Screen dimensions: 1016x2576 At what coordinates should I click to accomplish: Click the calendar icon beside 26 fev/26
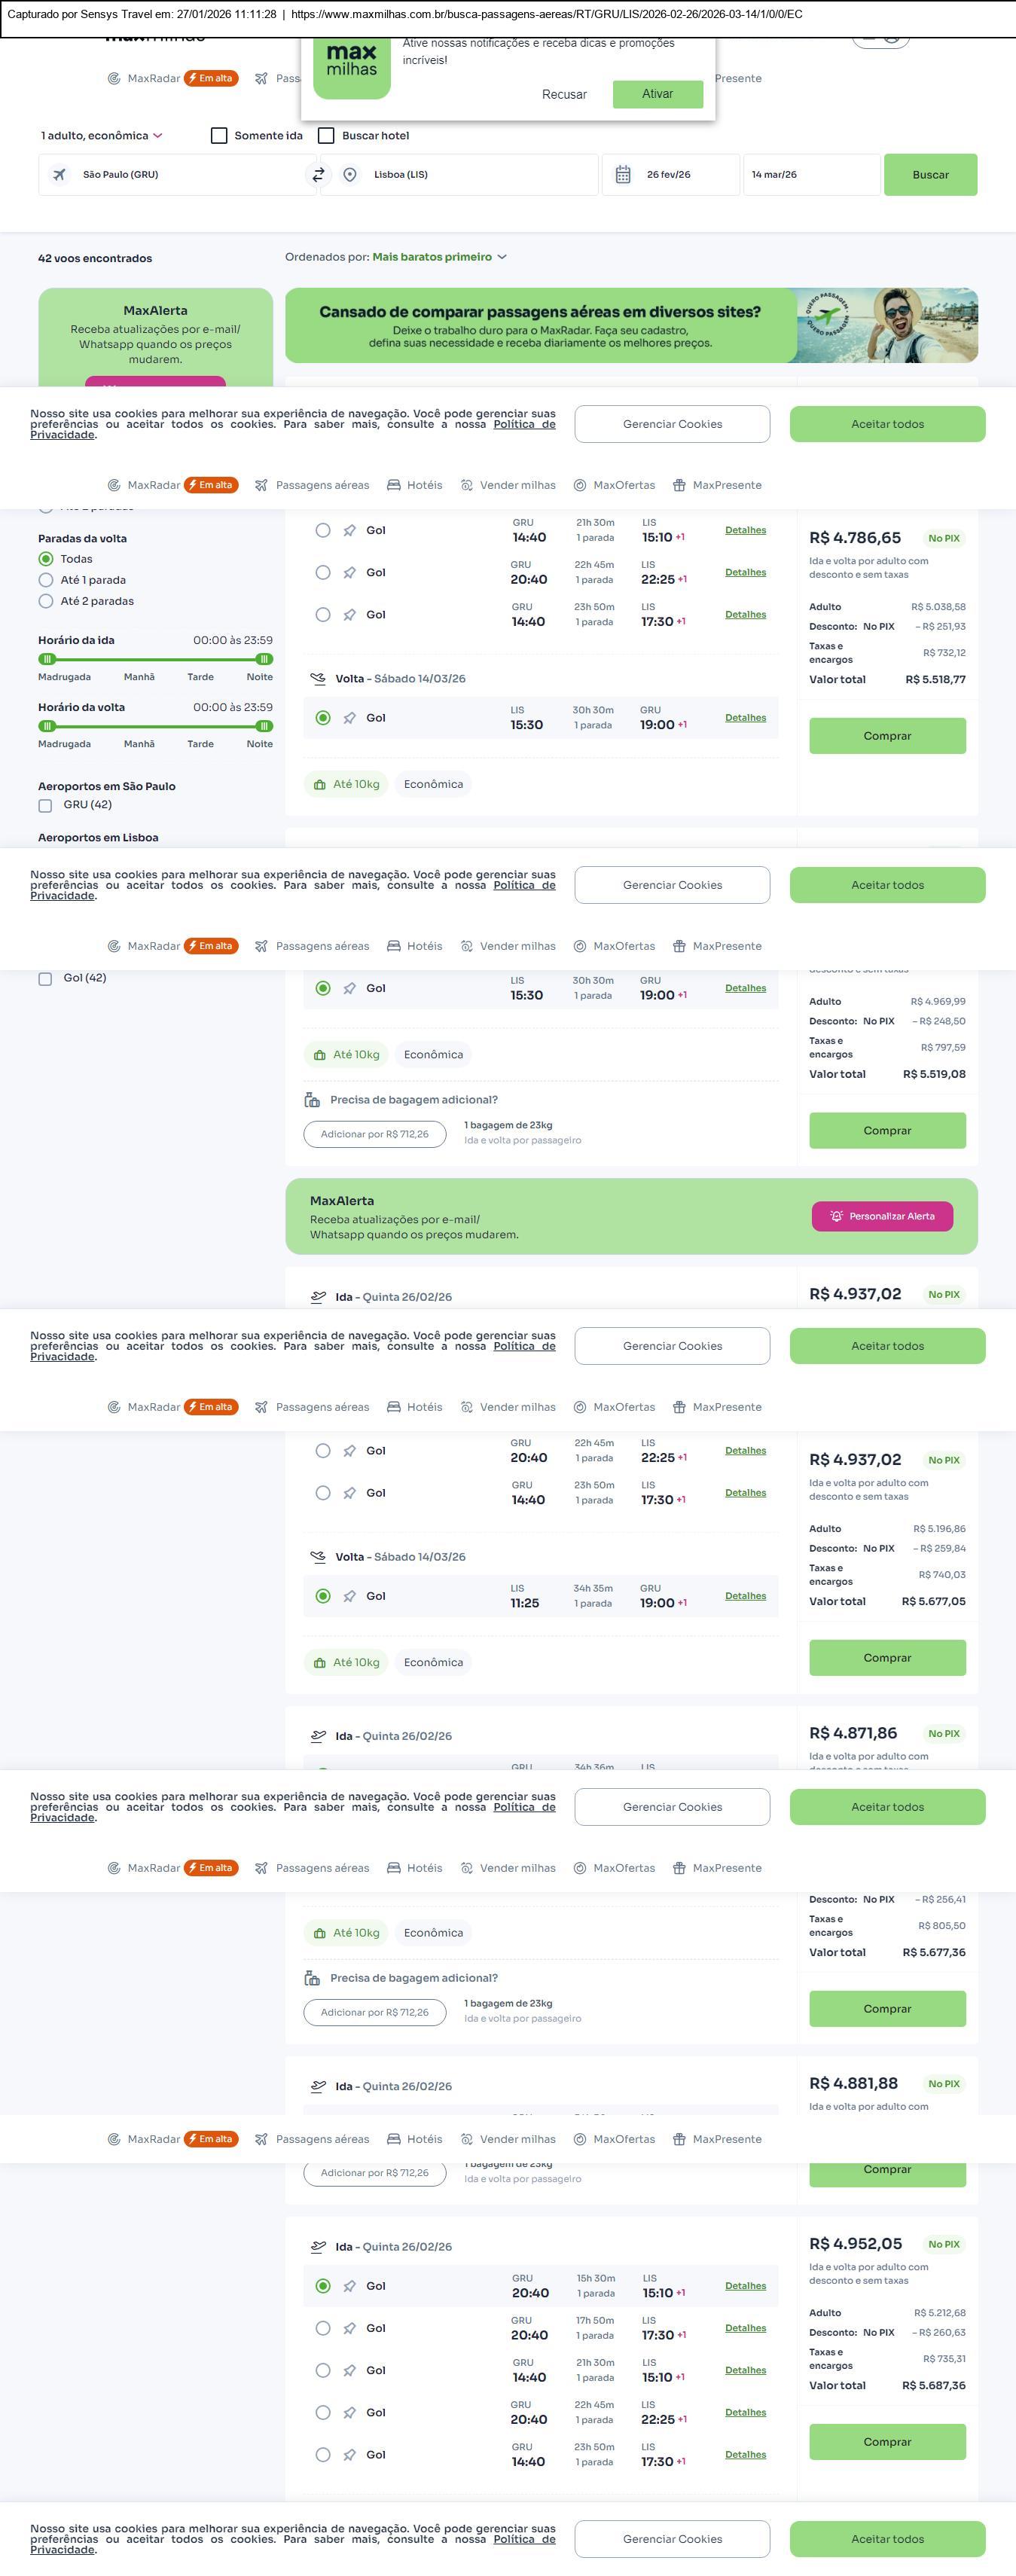point(623,175)
